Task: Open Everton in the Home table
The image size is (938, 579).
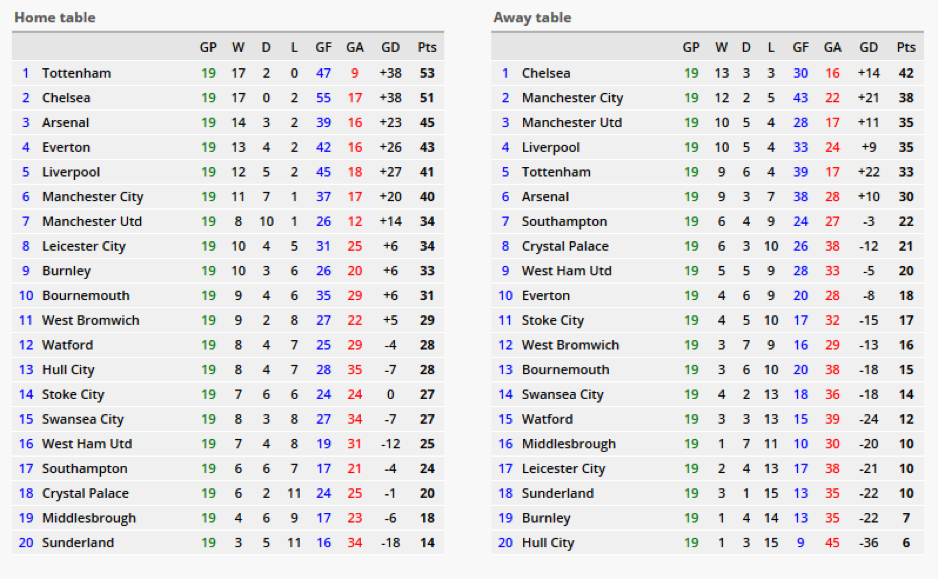Action: pos(66,147)
